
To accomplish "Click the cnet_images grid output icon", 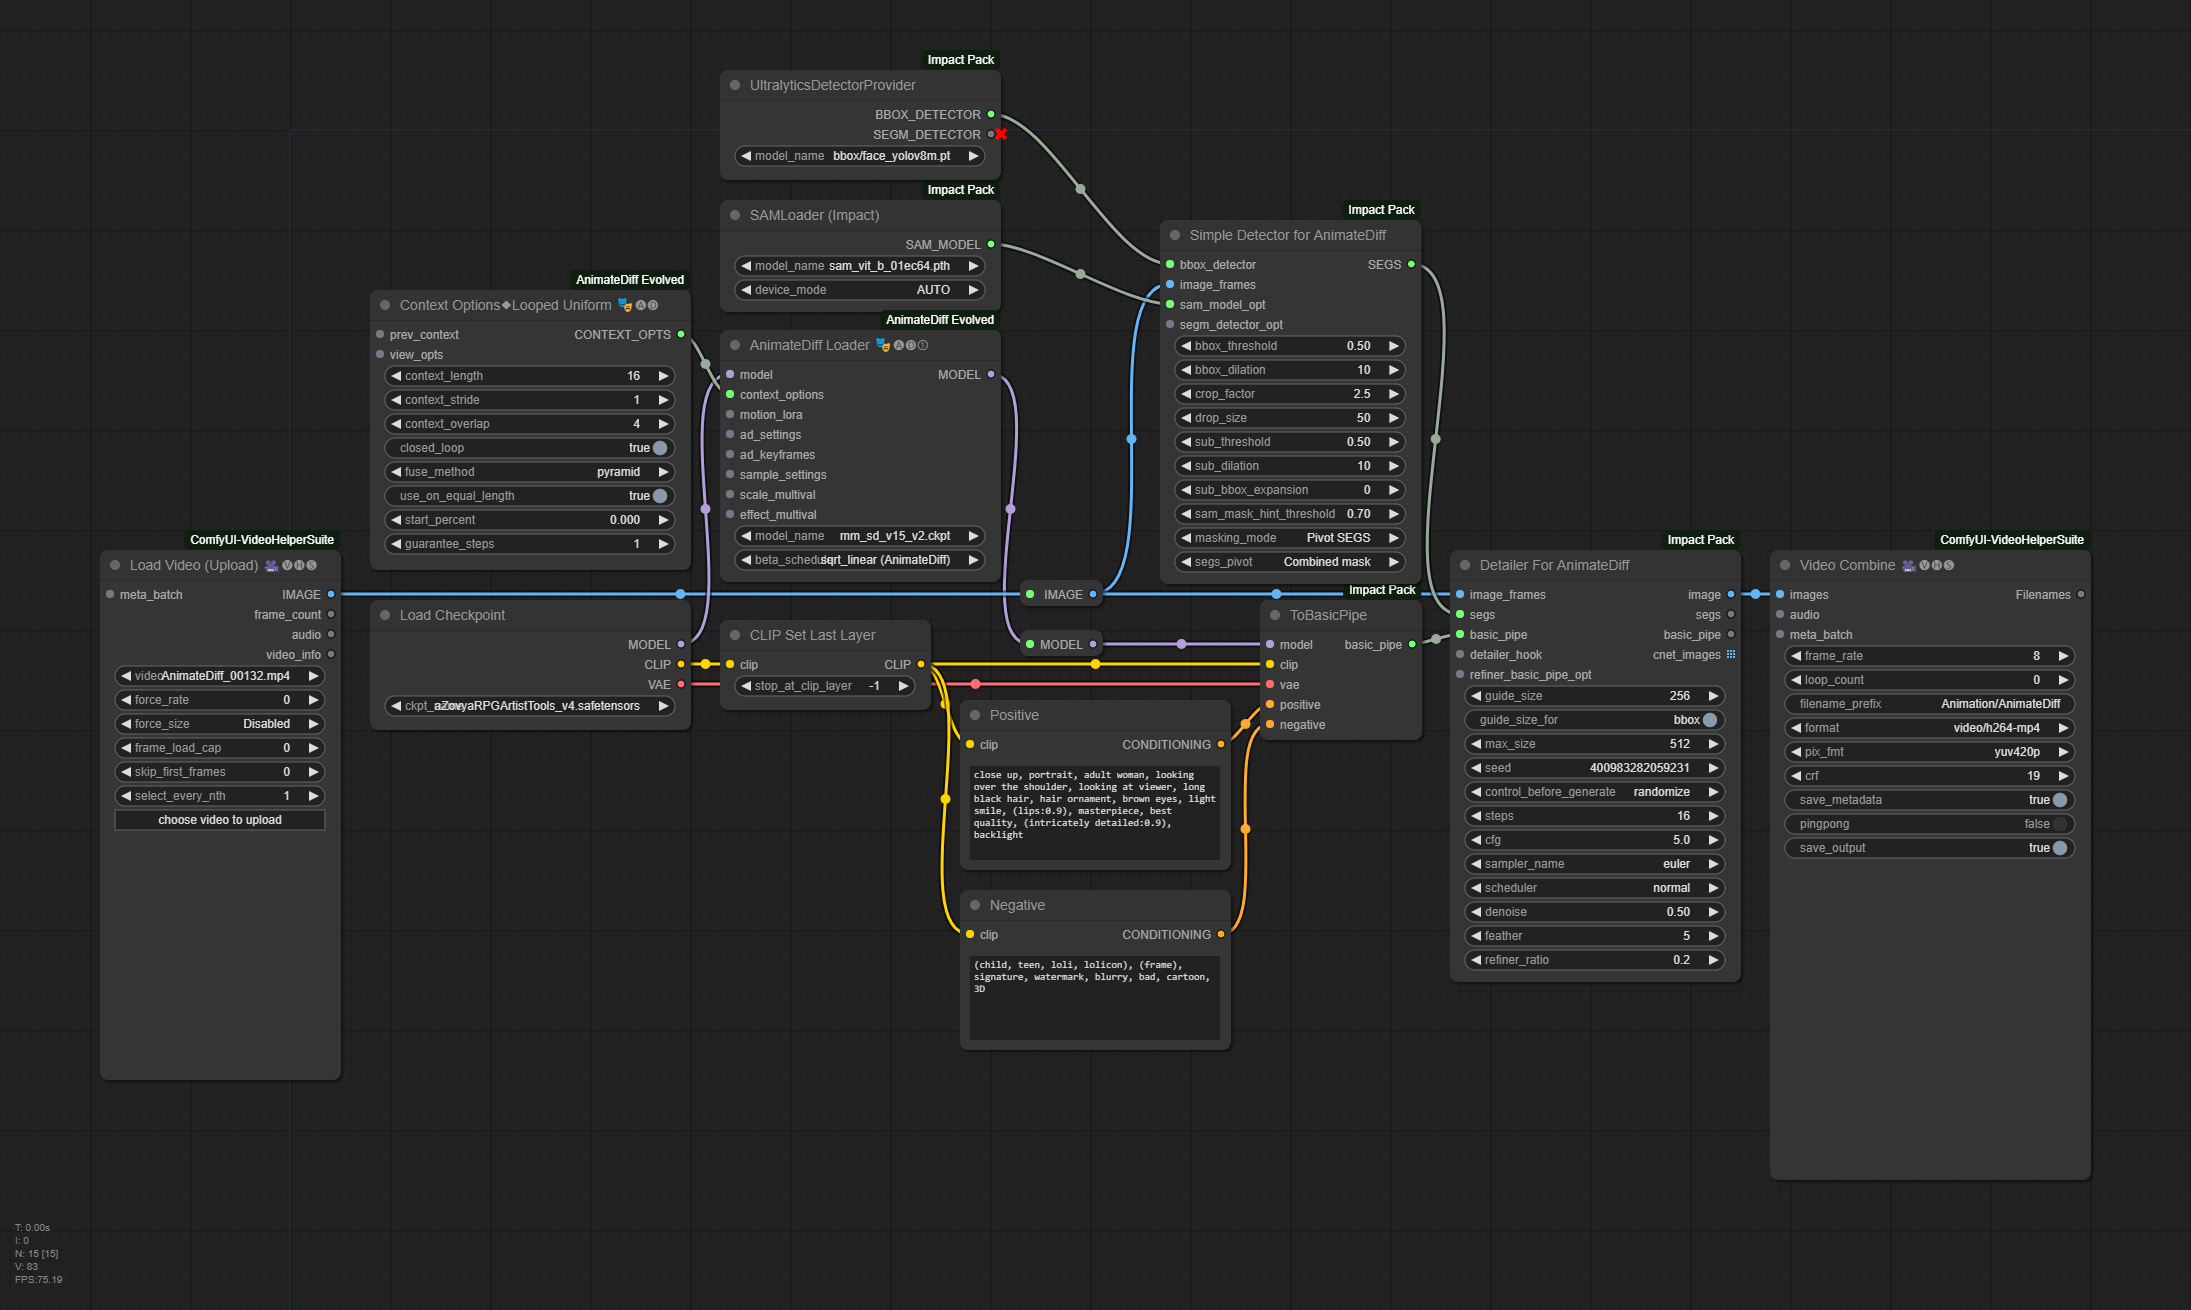I will tap(1731, 655).
